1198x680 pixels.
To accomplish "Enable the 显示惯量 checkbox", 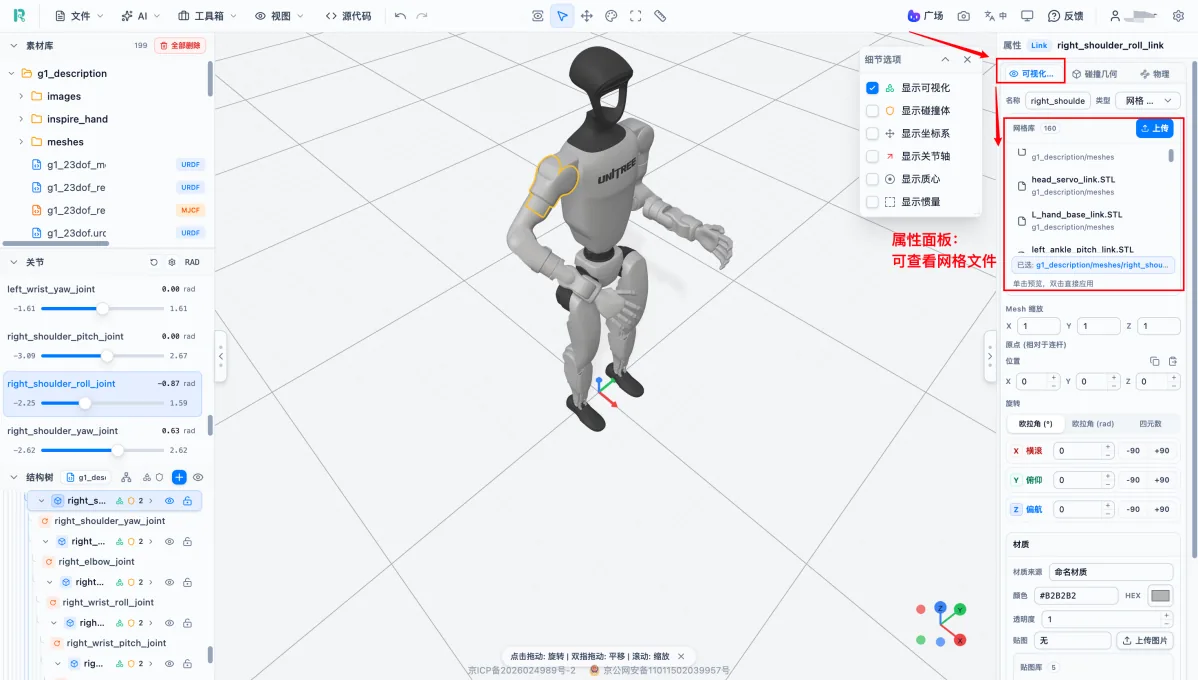I will coord(872,202).
